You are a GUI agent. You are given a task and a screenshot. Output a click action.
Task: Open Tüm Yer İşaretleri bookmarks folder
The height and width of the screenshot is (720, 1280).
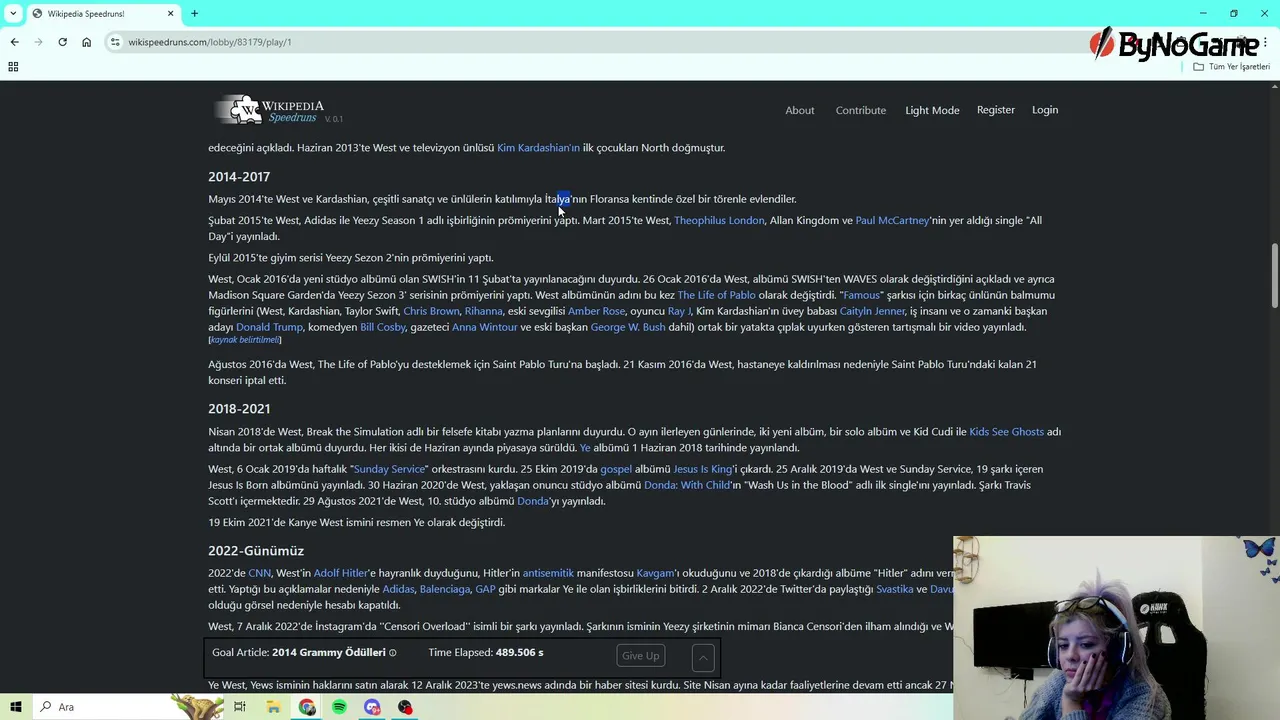coord(1232,67)
